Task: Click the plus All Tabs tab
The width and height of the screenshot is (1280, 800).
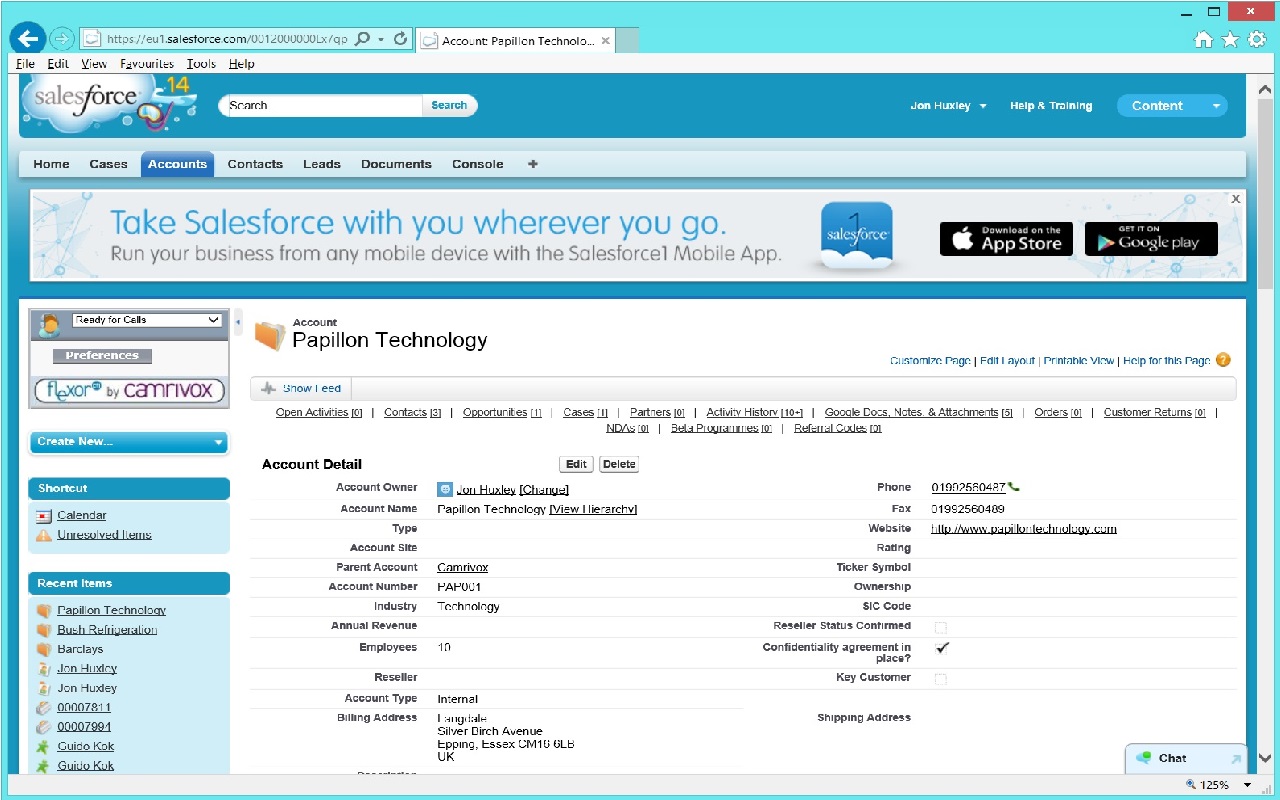Action: coord(533,164)
